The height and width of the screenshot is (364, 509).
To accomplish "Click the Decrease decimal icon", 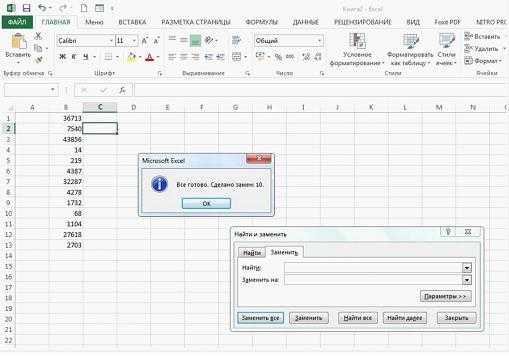I will tap(318, 57).
